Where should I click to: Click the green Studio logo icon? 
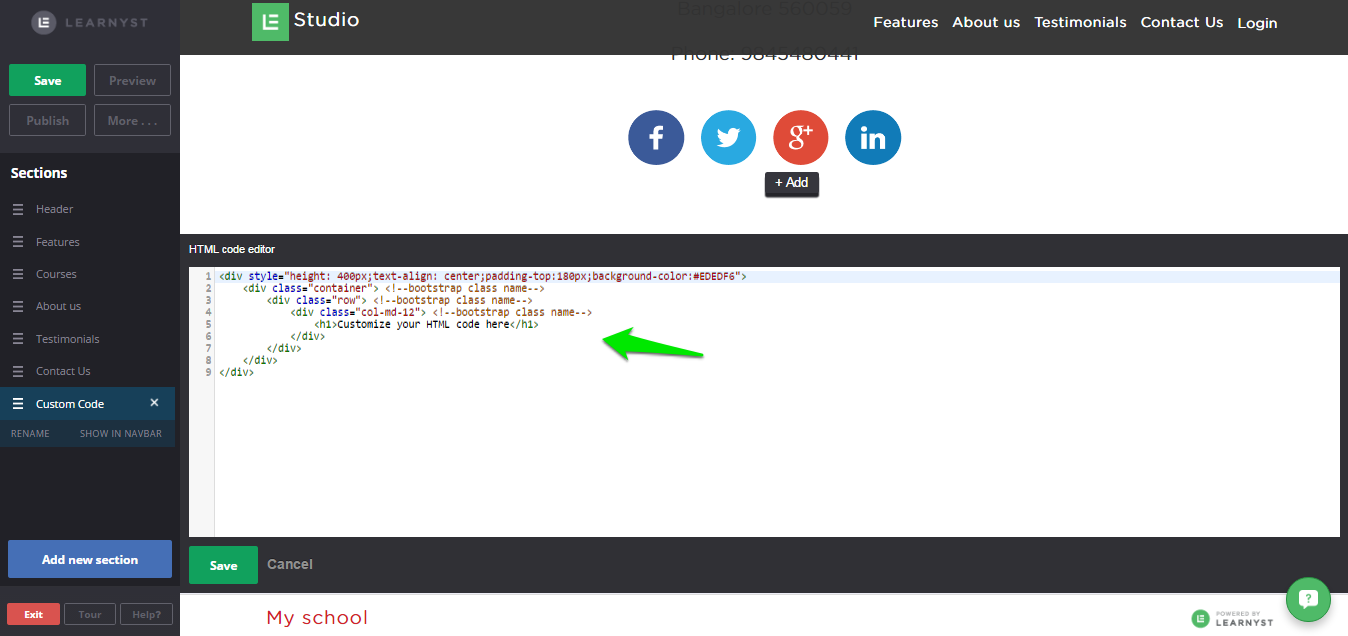pyautogui.click(x=270, y=22)
